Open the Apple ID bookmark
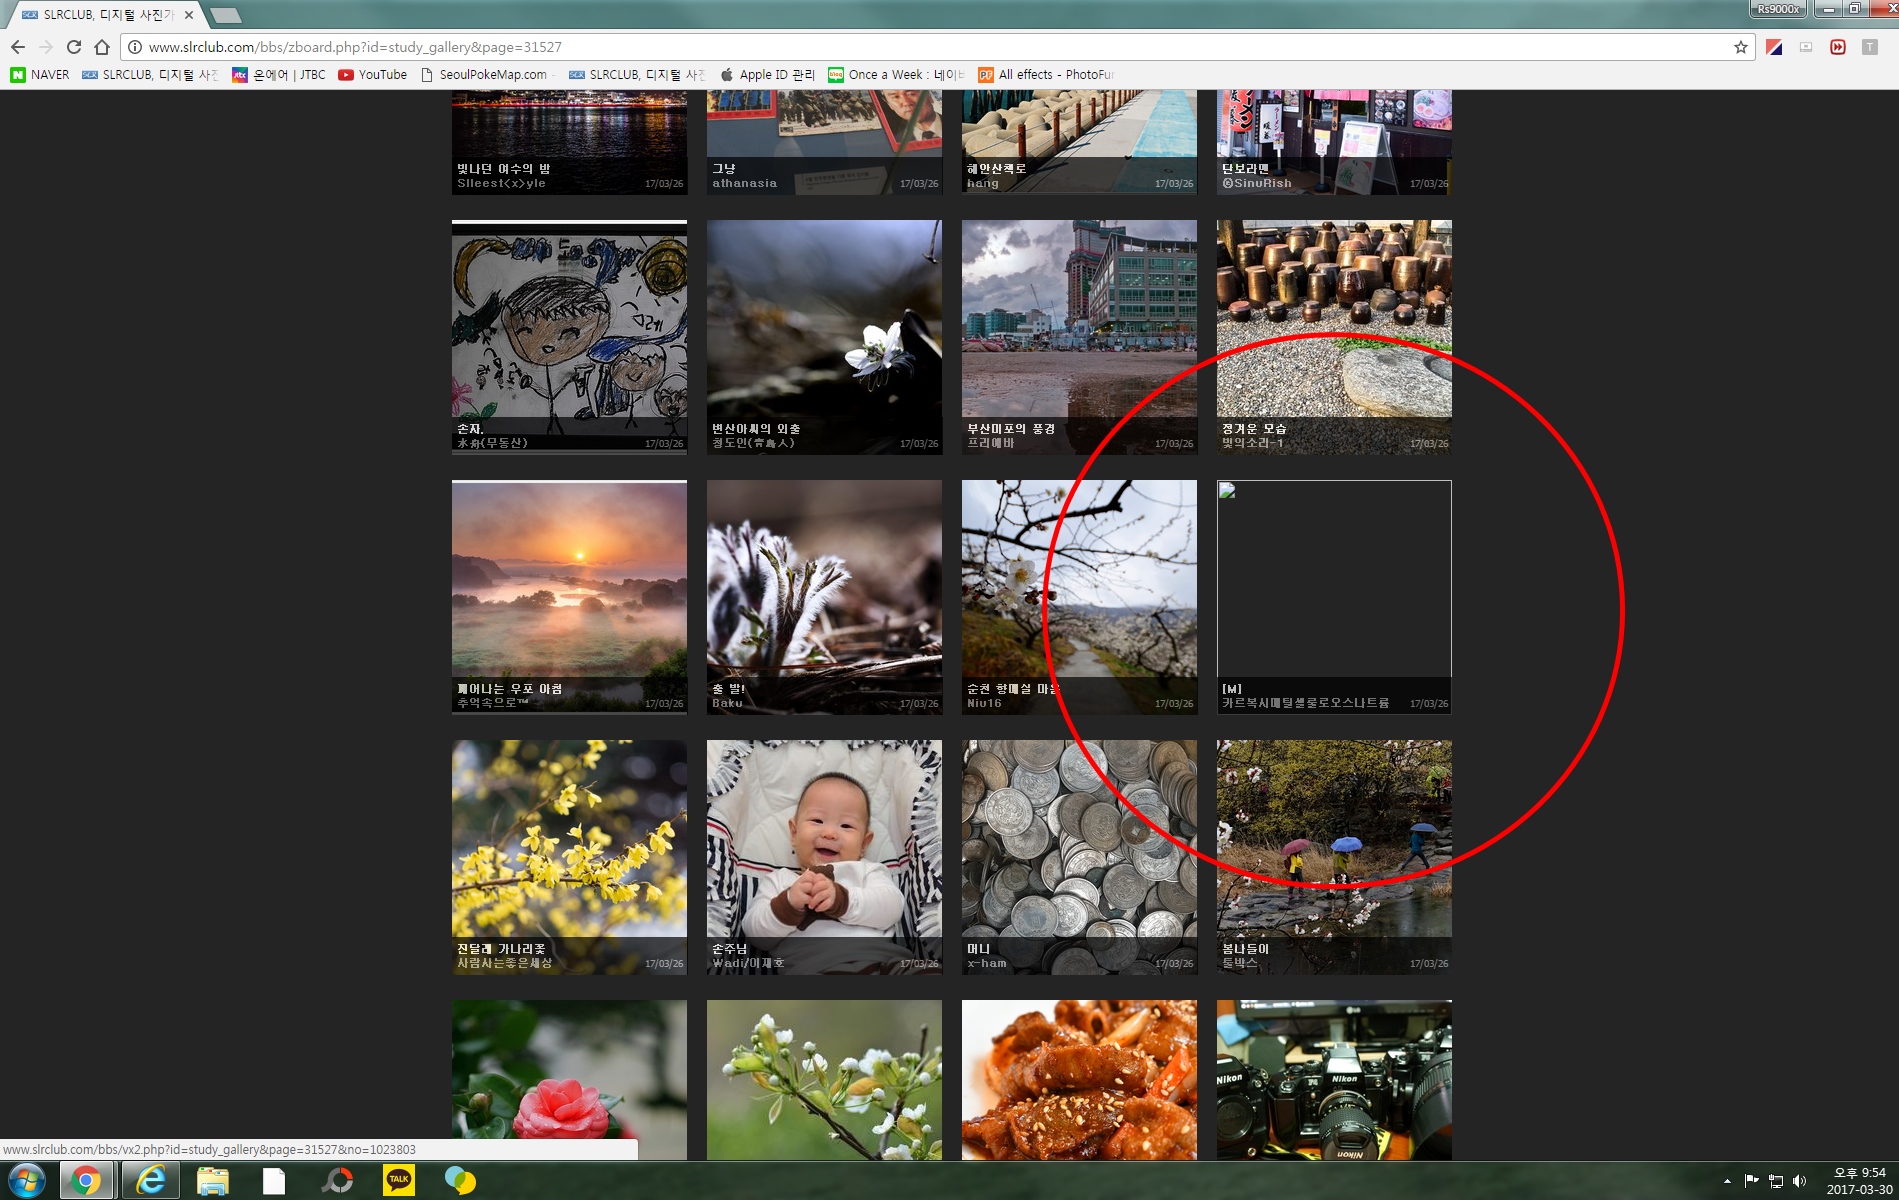Viewport: 1899px width, 1200px height. click(x=768, y=75)
